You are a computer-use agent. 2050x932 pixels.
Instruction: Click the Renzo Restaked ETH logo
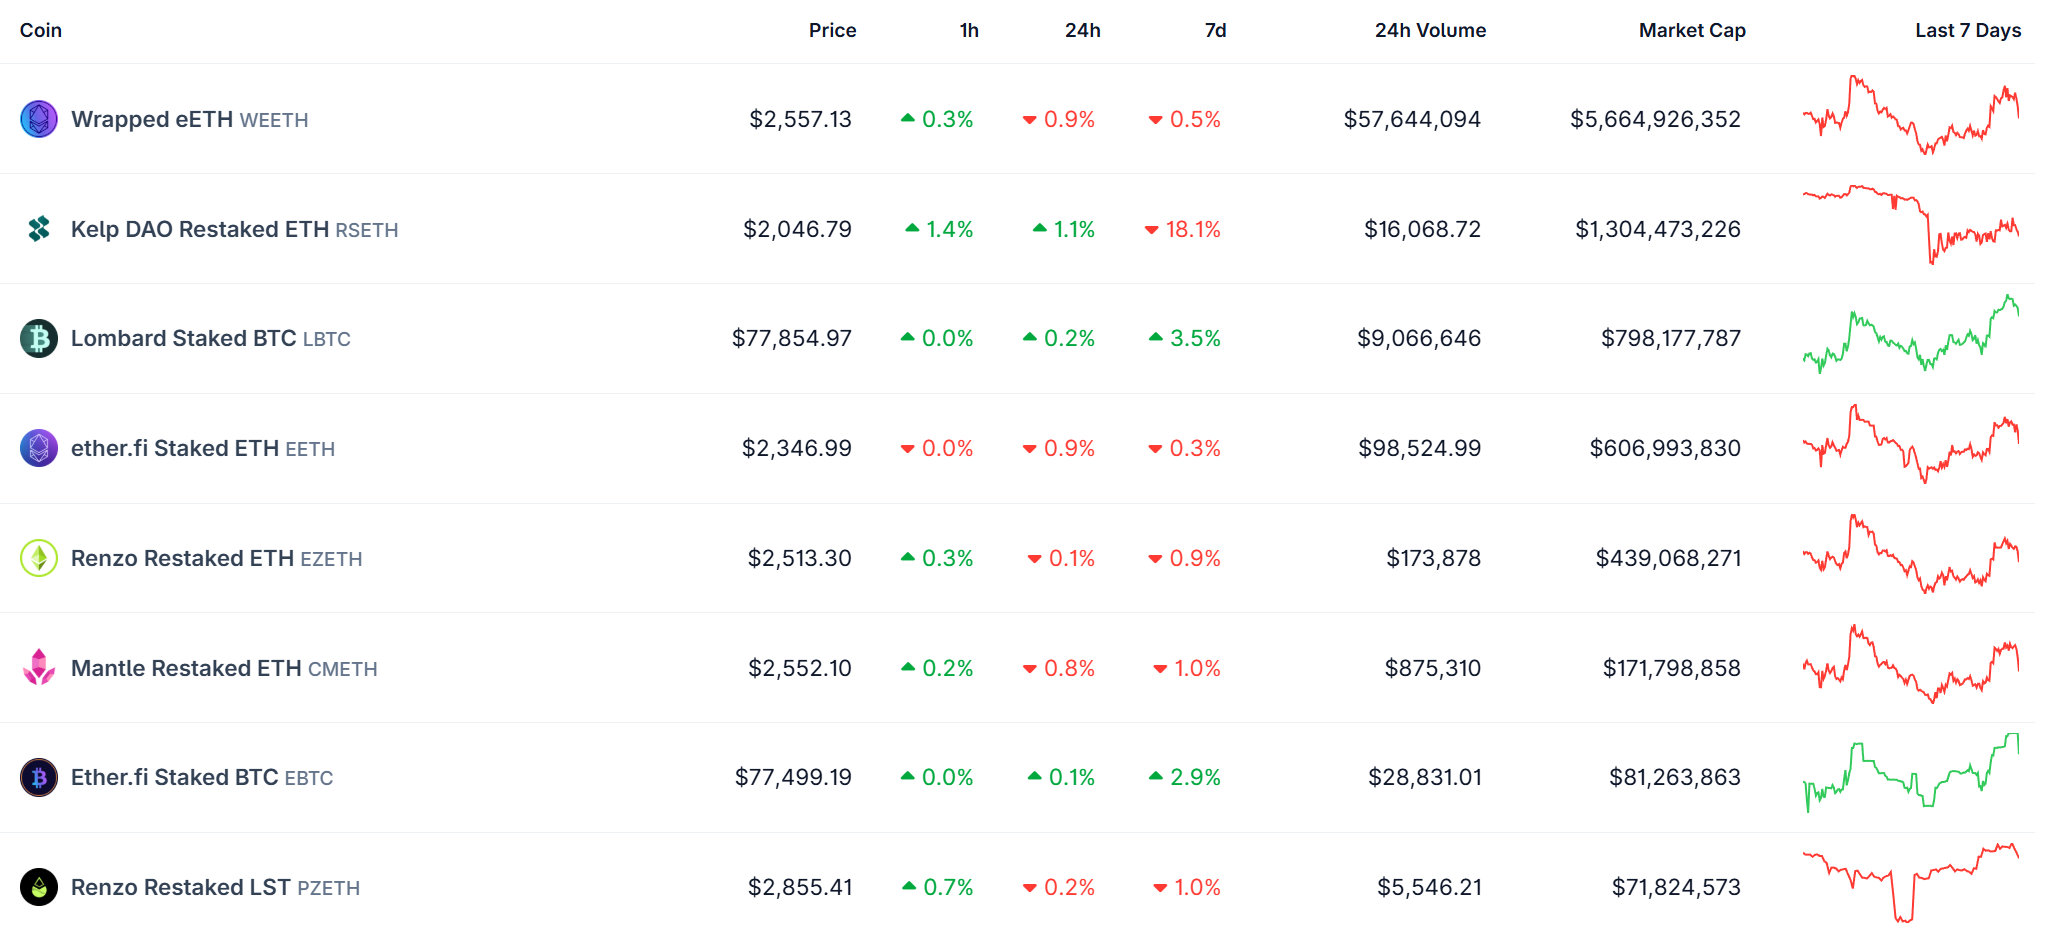[x=39, y=558]
